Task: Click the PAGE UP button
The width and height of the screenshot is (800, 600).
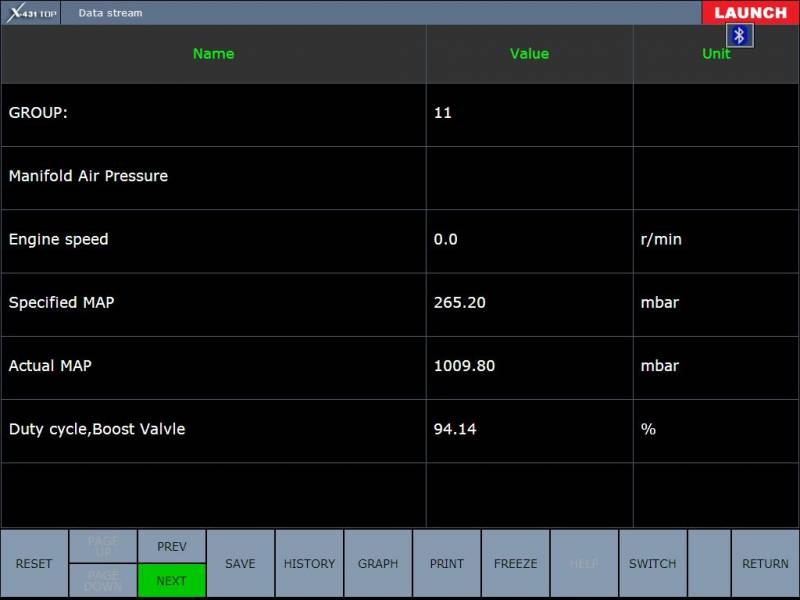Action: [x=103, y=546]
